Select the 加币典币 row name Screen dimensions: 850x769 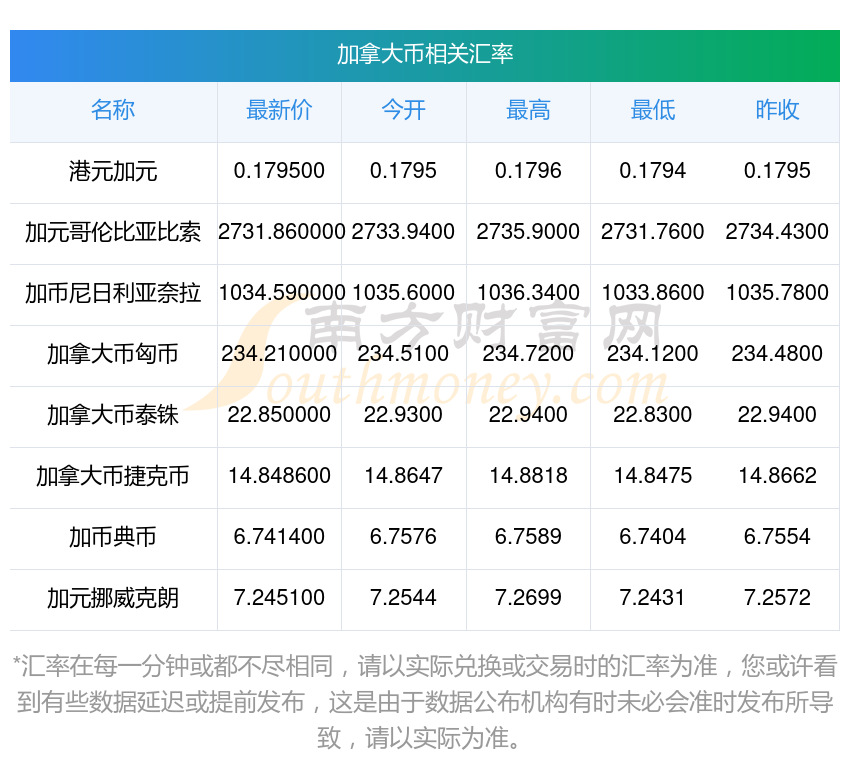click(113, 537)
